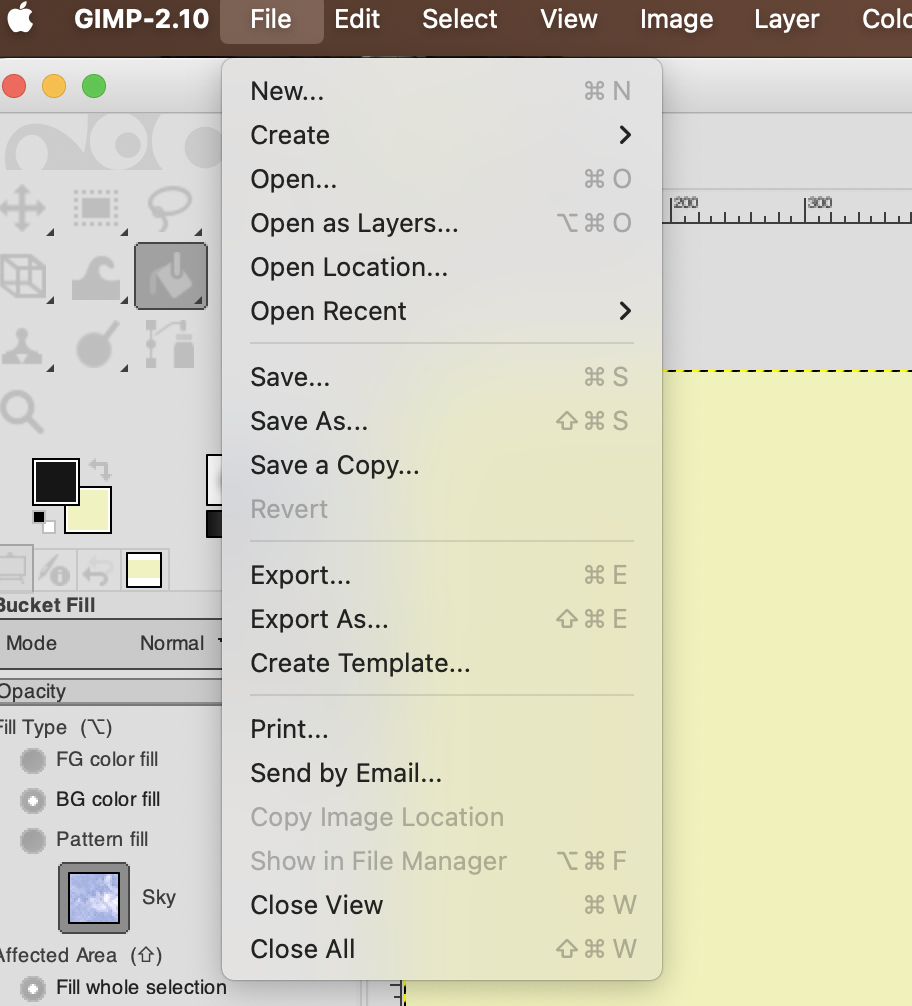Viewport: 912px width, 1006px height.
Task: Choose Export As... menu item
Action: (x=442, y=619)
